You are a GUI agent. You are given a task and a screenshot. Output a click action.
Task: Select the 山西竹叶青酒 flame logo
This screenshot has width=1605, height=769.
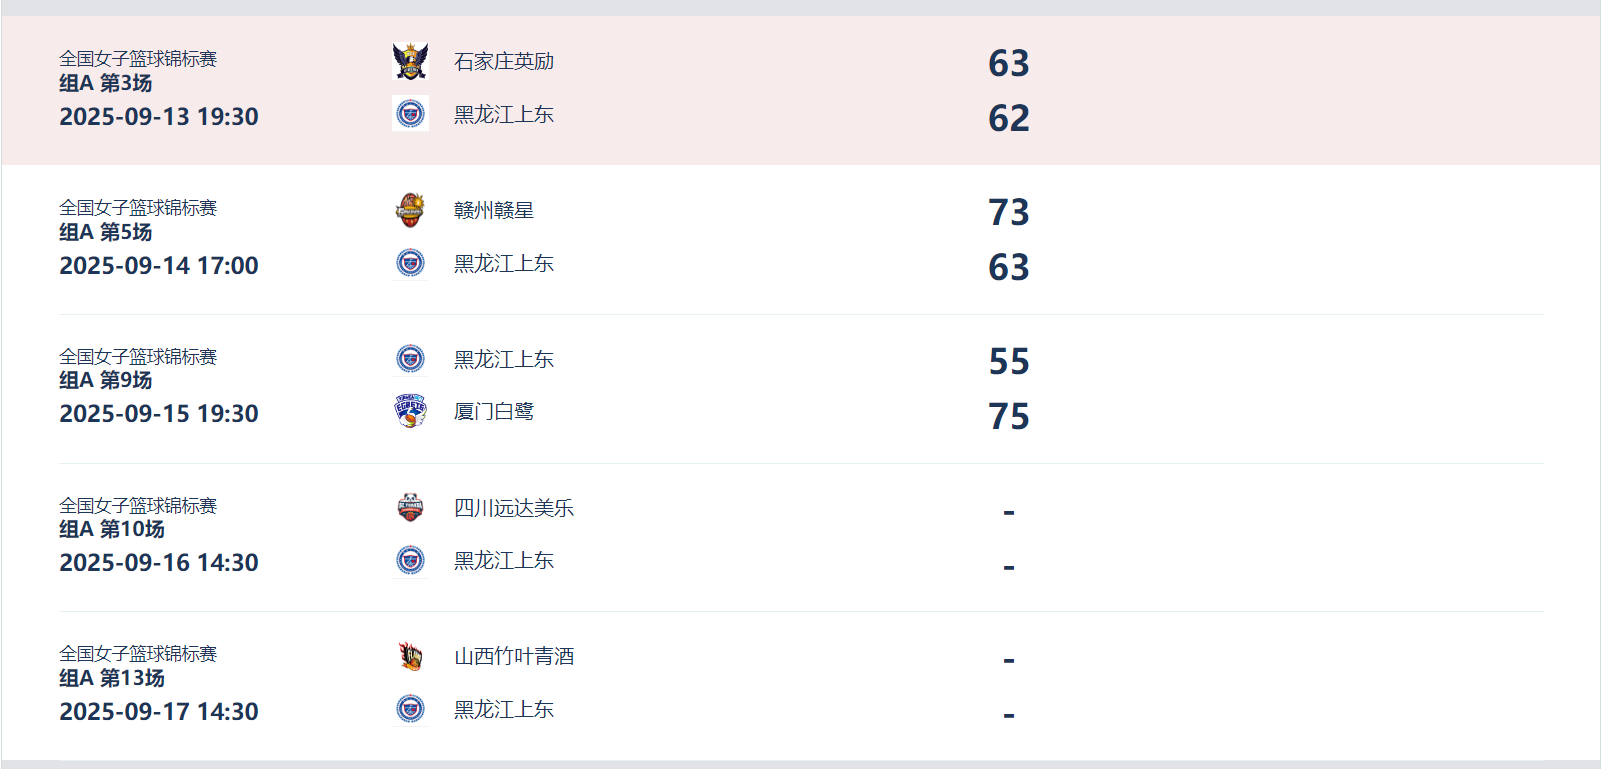click(411, 656)
